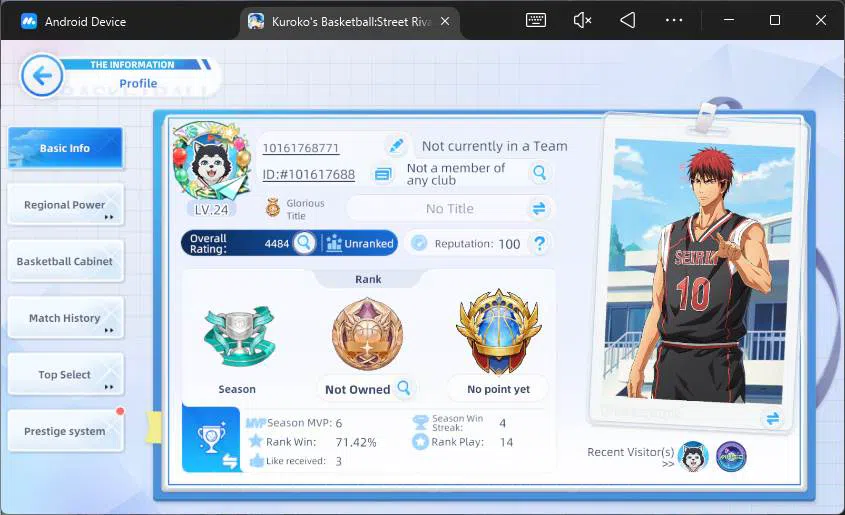Viewport: 845px width, 515px height.
Task: Copy the player ID with the card icon
Action: [x=383, y=175]
